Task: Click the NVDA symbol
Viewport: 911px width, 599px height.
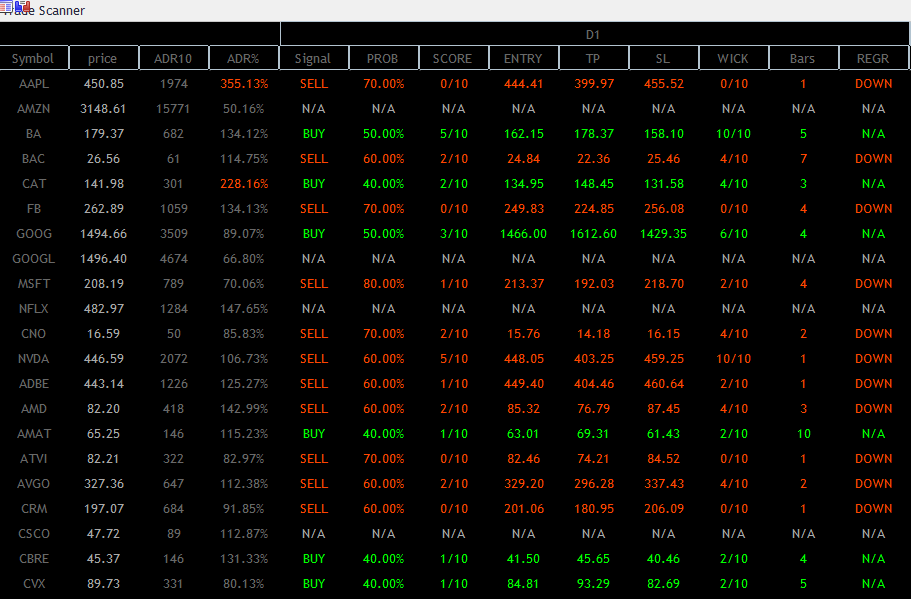Action: tap(34, 358)
